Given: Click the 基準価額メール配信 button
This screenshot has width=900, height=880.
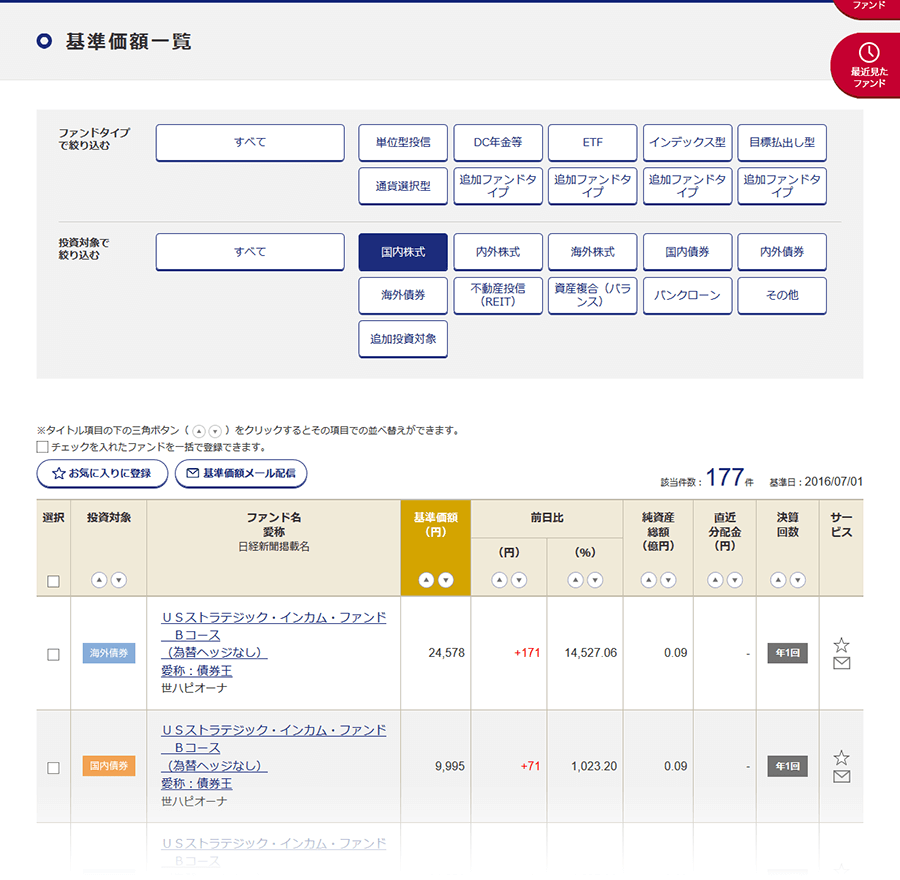Looking at the screenshot, I should pyautogui.click(x=240, y=473).
